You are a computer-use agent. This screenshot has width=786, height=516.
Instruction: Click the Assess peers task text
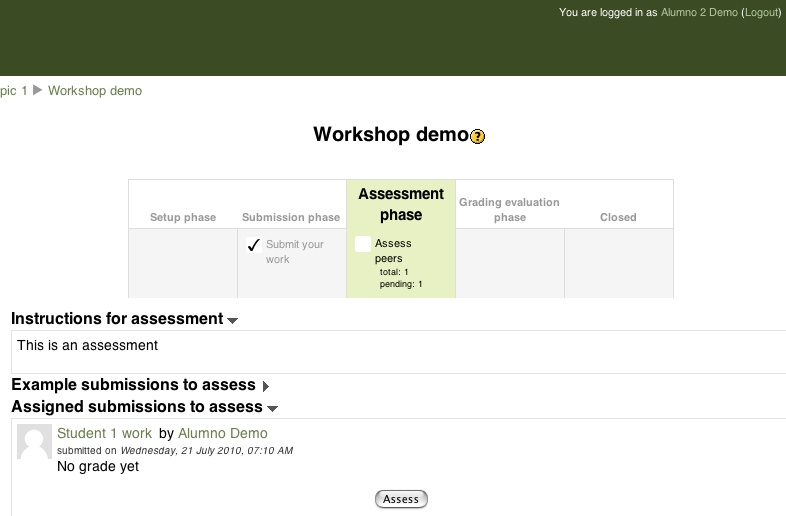point(393,251)
